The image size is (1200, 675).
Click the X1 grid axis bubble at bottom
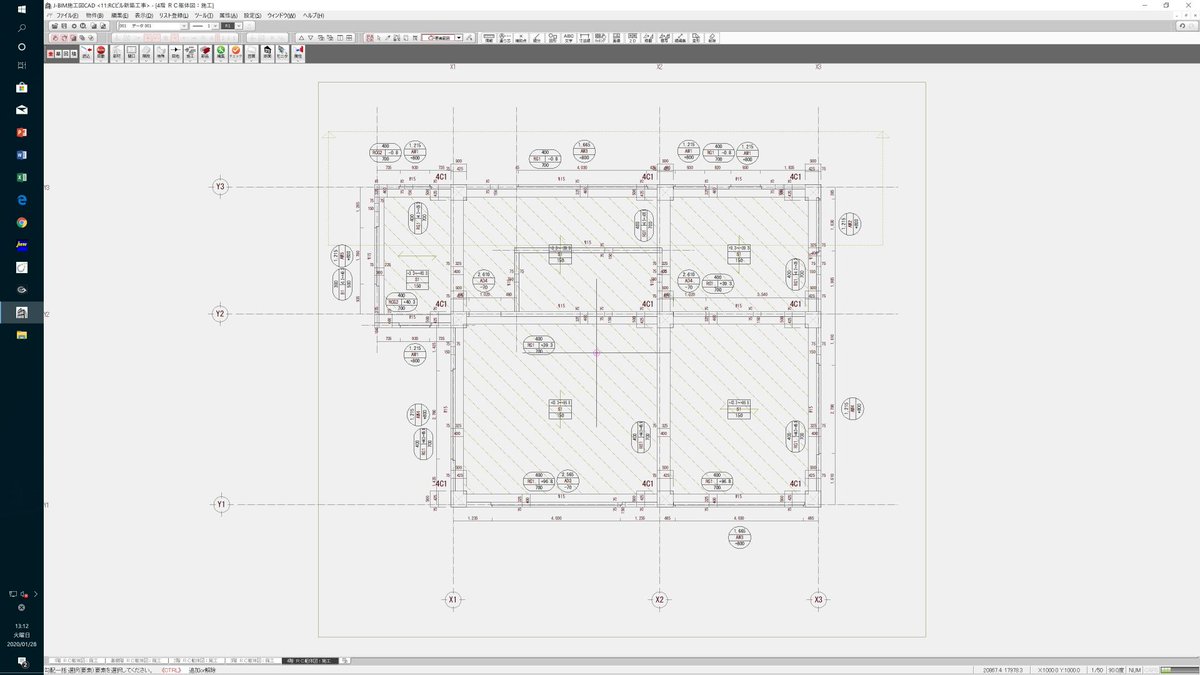click(x=453, y=600)
